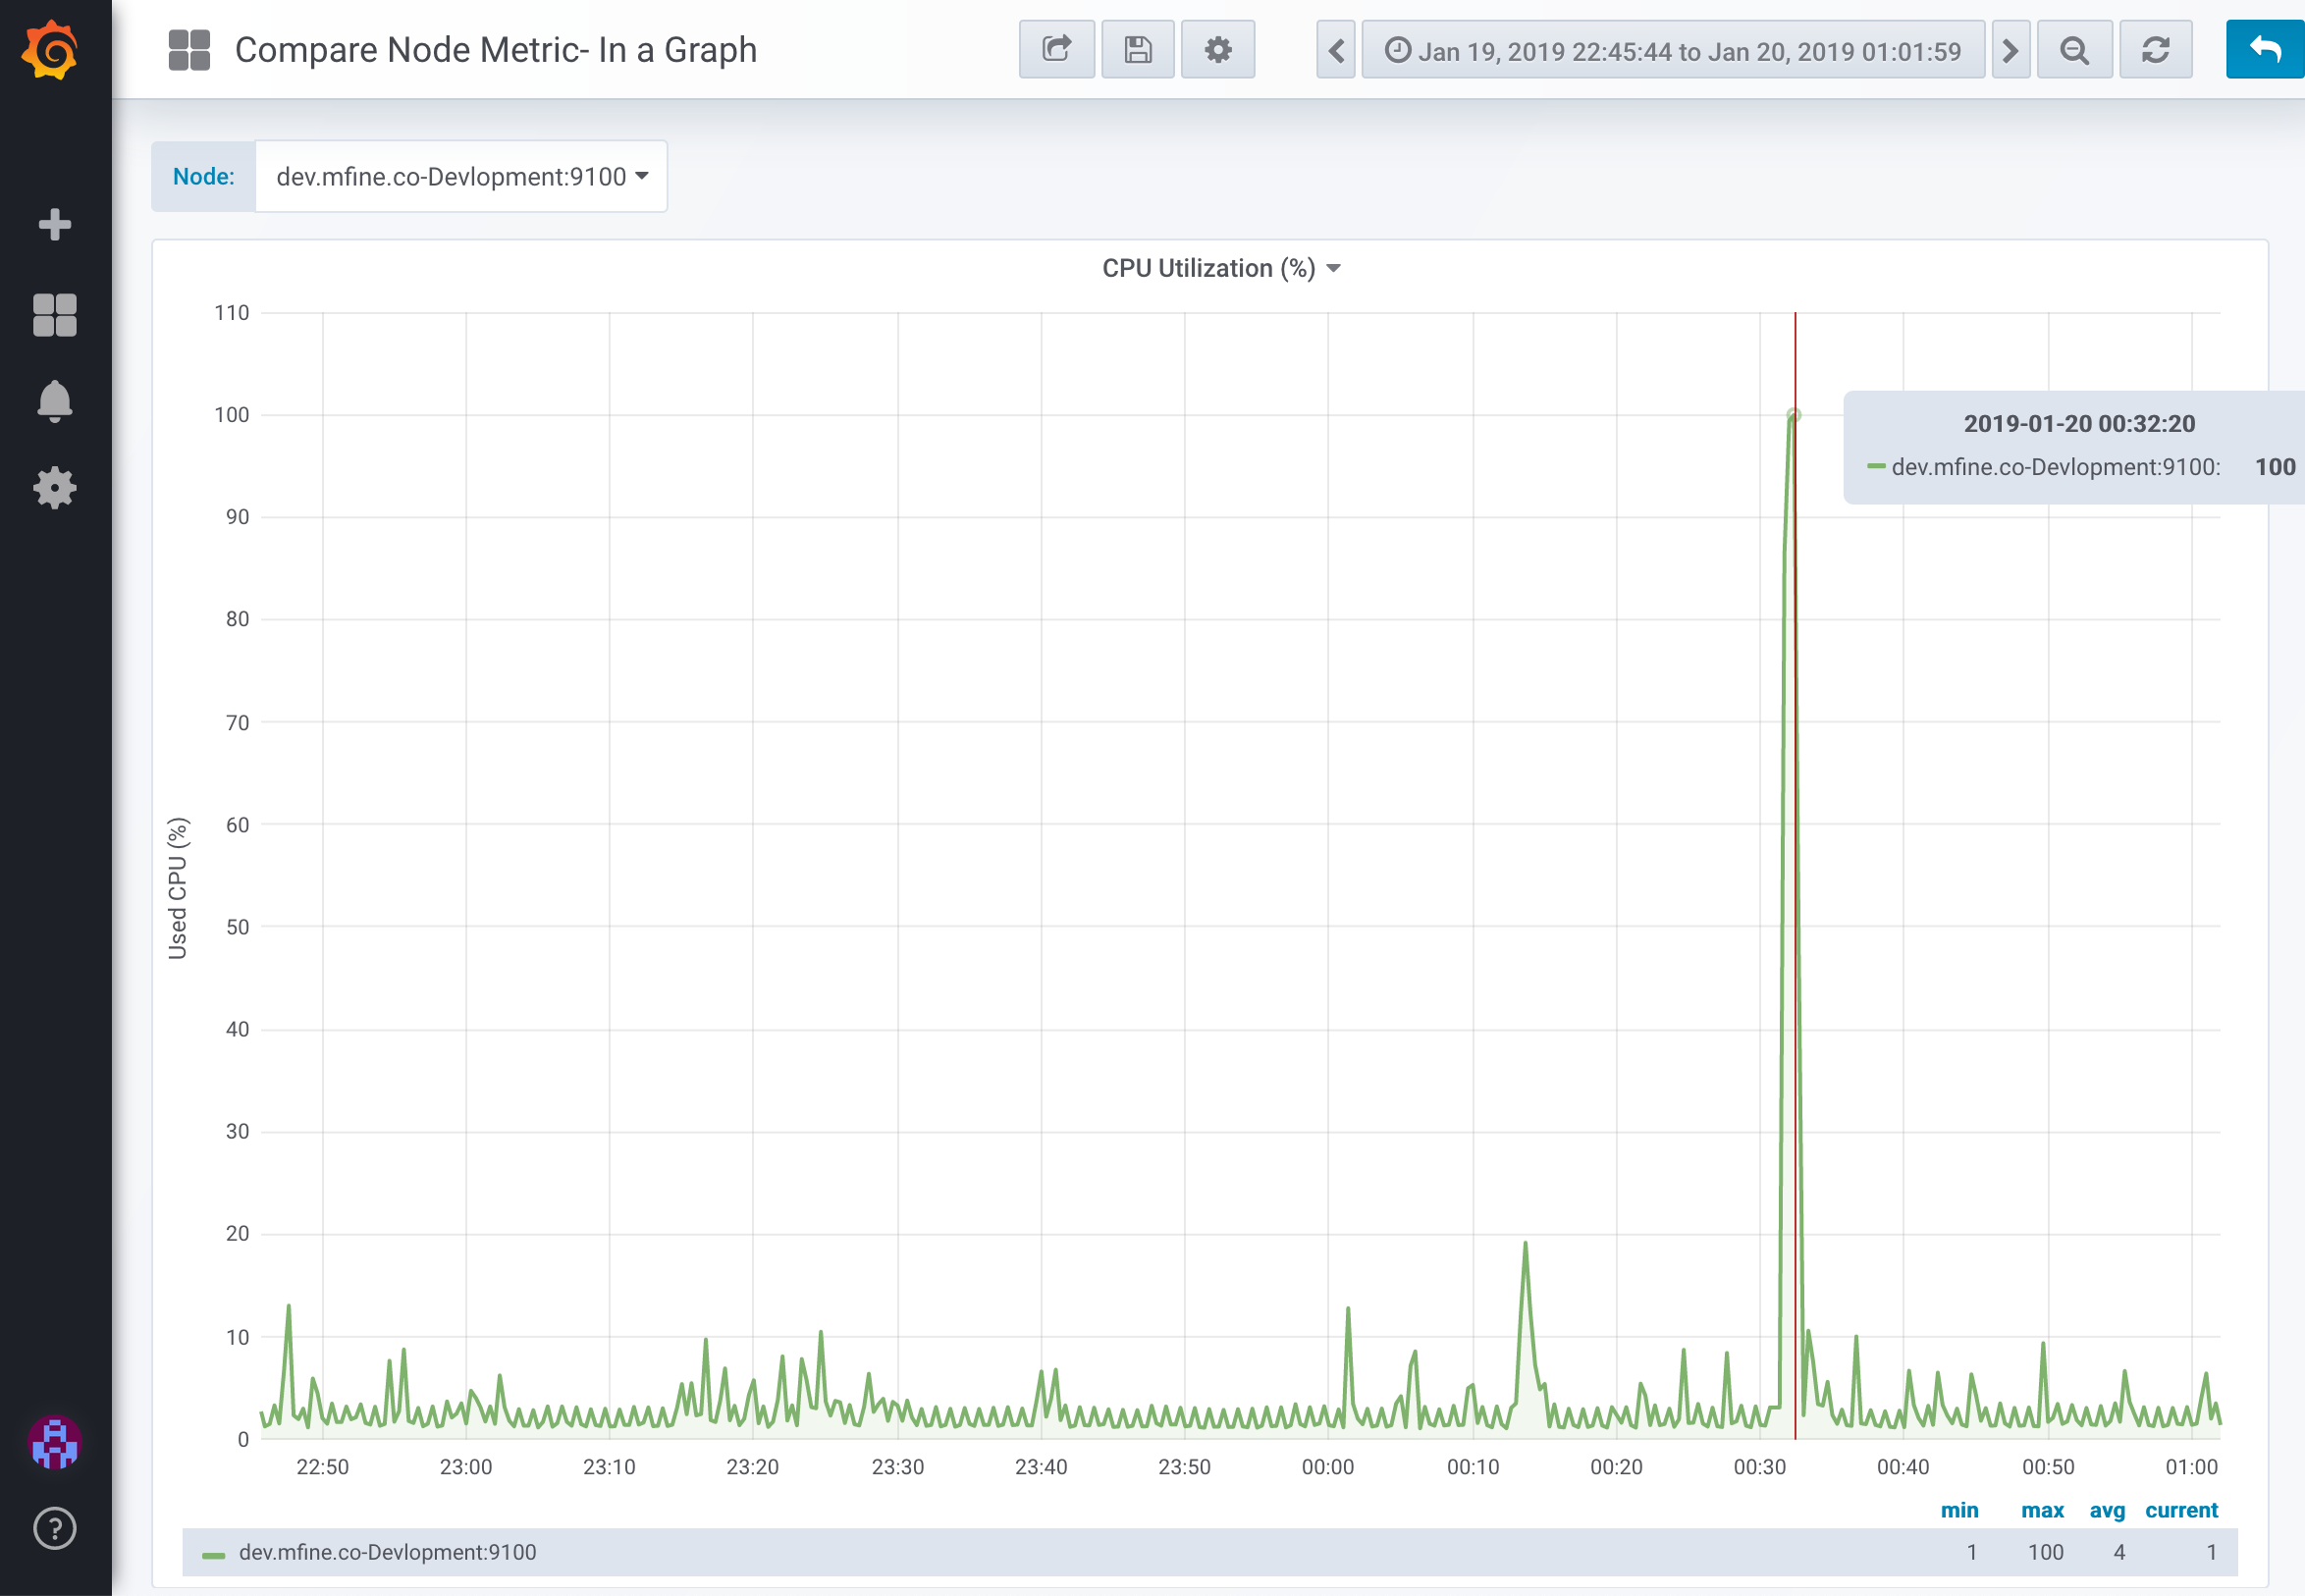The width and height of the screenshot is (2305, 1596).
Task: Click the Share dashboard icon
Action: click(x=1056, y=50)
